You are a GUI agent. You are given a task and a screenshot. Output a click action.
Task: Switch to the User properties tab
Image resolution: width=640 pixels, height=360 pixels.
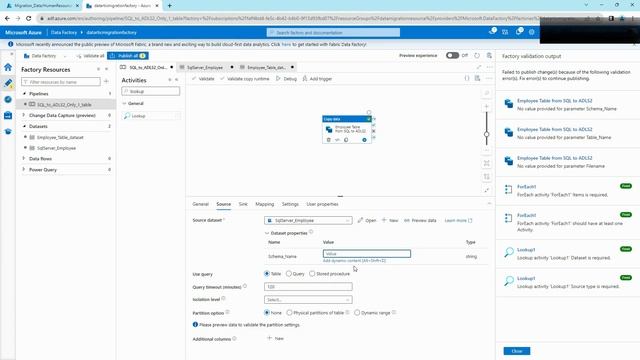[x=322, y=204]
